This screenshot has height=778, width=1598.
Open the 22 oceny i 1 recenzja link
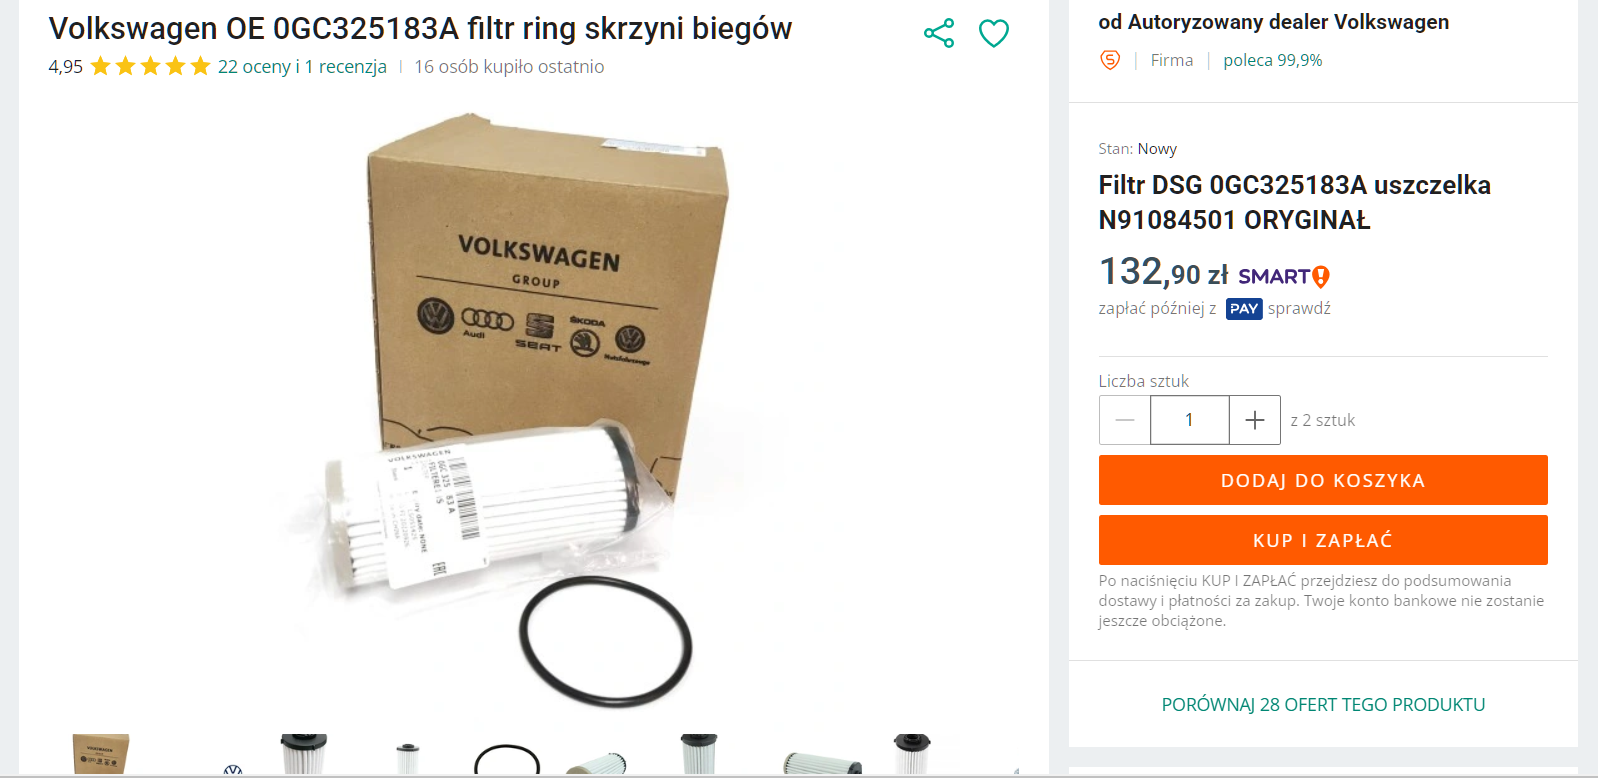click(x=302, y=67)
